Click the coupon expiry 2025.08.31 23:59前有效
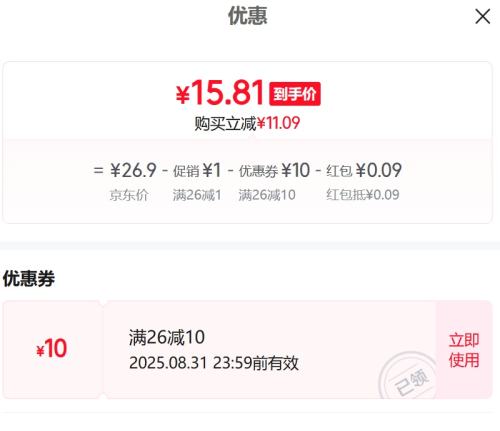This screenshot has width=500, height=431. [214, 363]
